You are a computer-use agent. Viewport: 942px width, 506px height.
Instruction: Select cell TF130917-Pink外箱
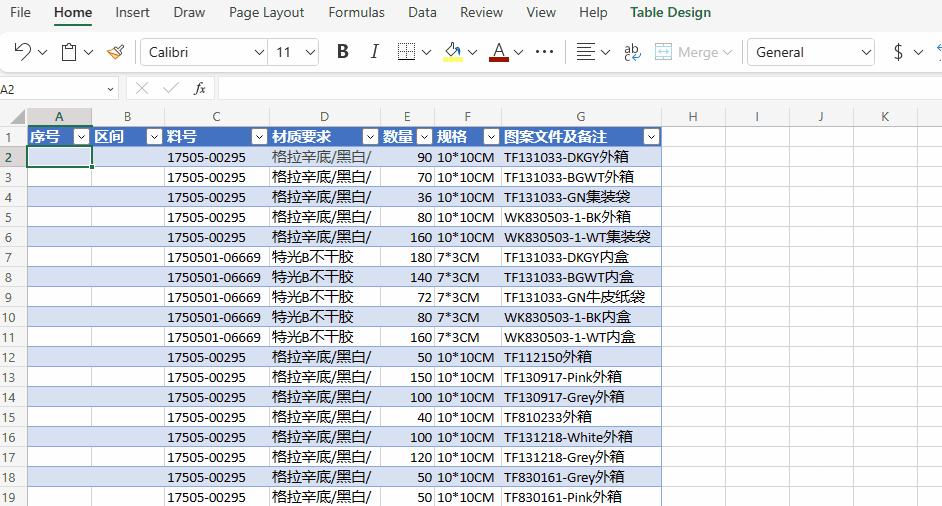tap(581, 377)
